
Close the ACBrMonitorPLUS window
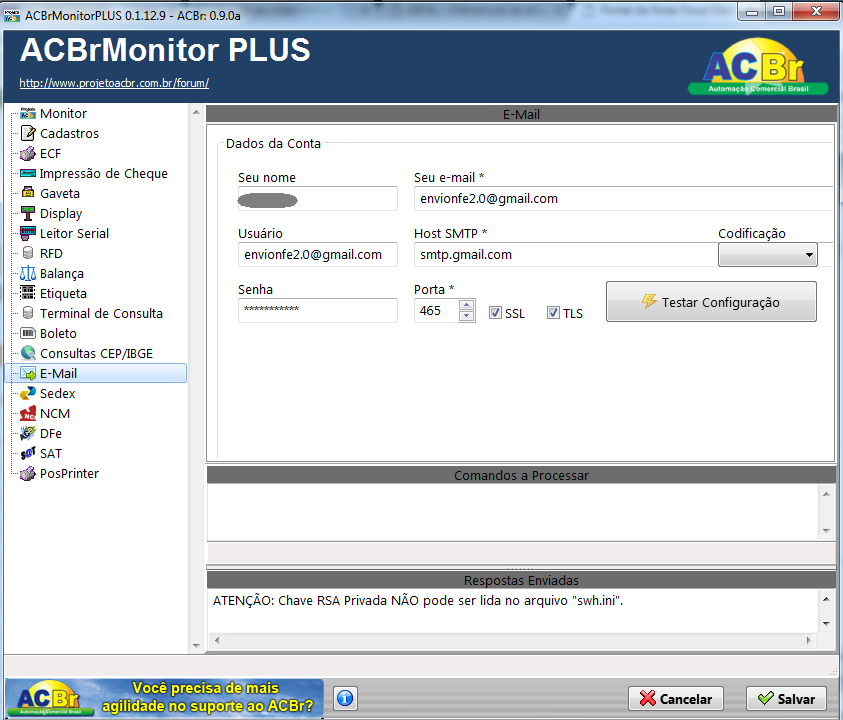point(816,11)
